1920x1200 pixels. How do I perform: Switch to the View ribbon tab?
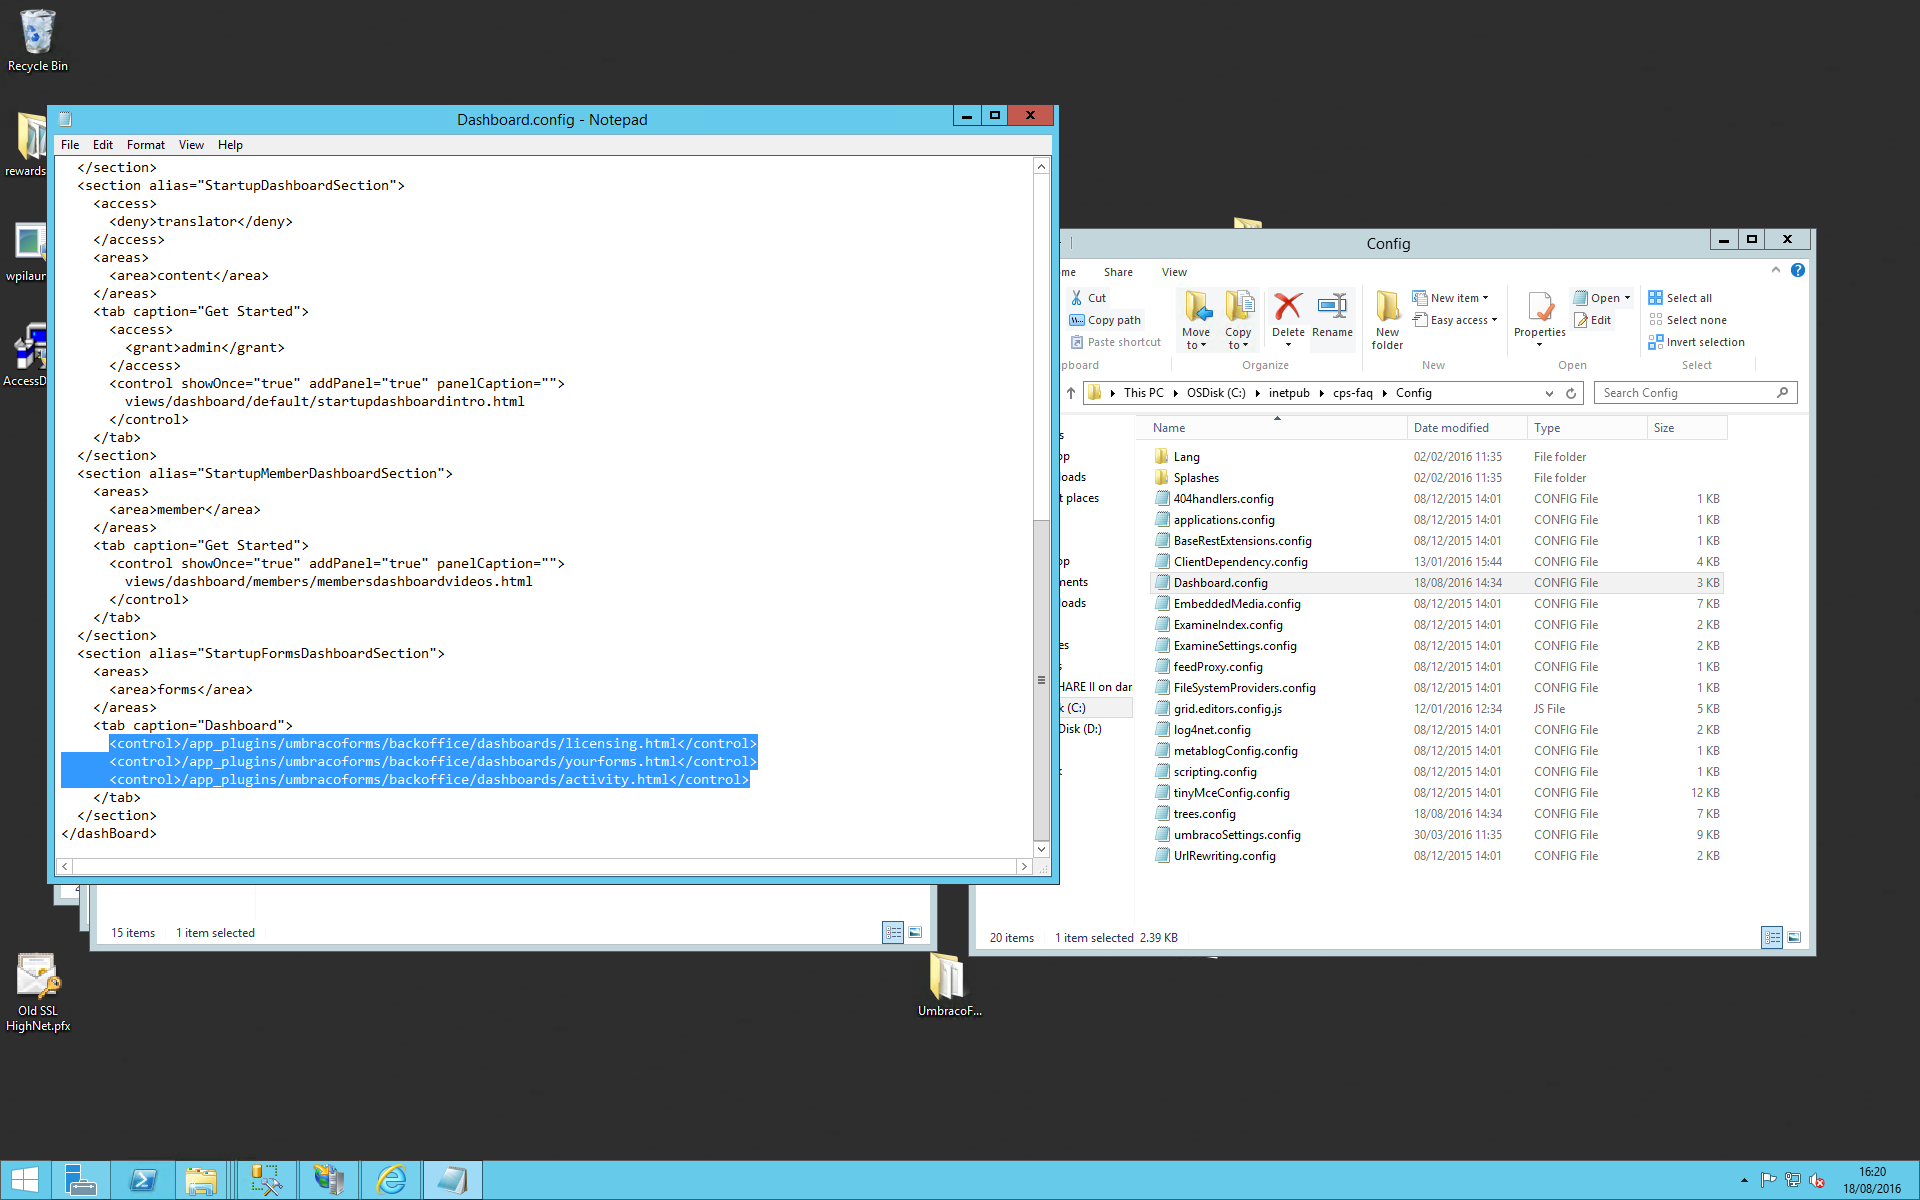click(x=1174, y=272)
